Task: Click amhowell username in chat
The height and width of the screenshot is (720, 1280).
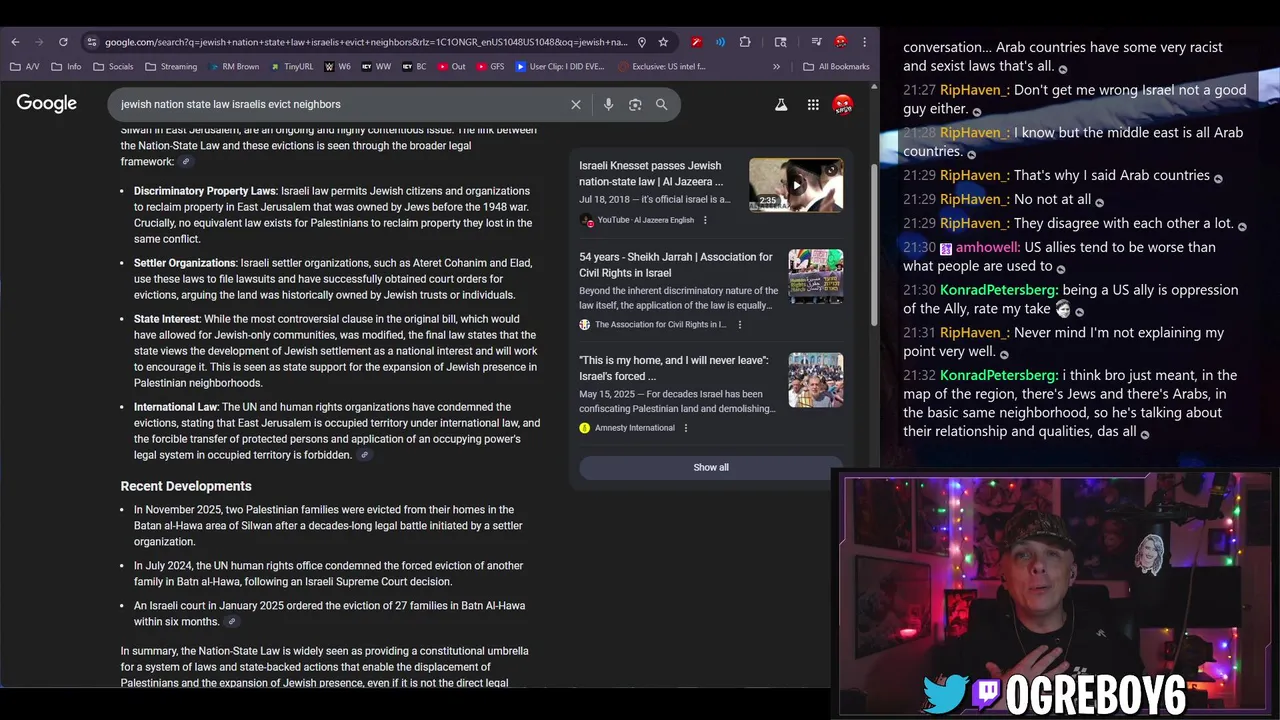Action: point(987,247)
